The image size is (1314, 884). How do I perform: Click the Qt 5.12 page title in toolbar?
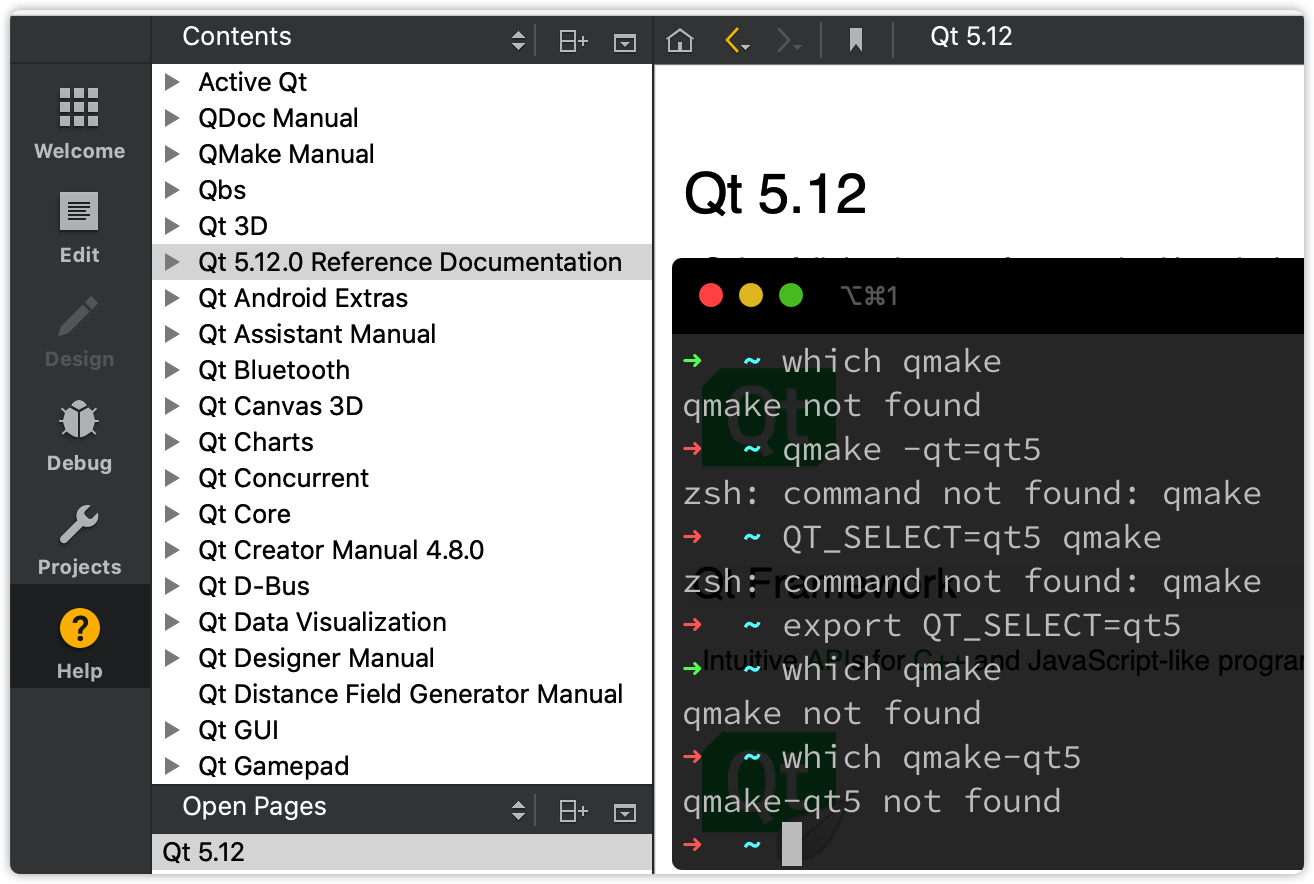coord(971,37)
